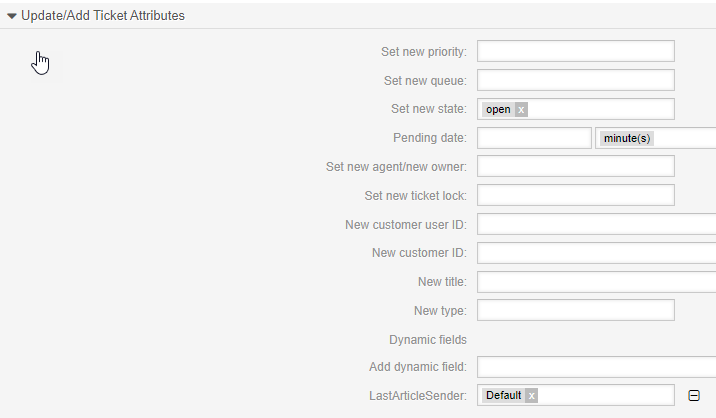Click the New title input field
The width and height of the screenshot is (716, 418).
coord(597,282)
